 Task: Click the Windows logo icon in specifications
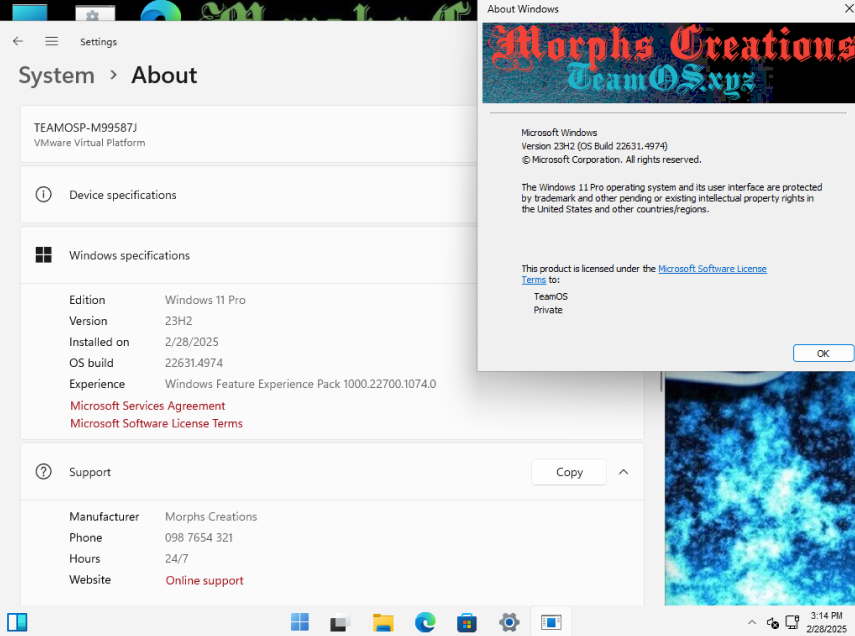pyautogui.click(x=44, y=255)
